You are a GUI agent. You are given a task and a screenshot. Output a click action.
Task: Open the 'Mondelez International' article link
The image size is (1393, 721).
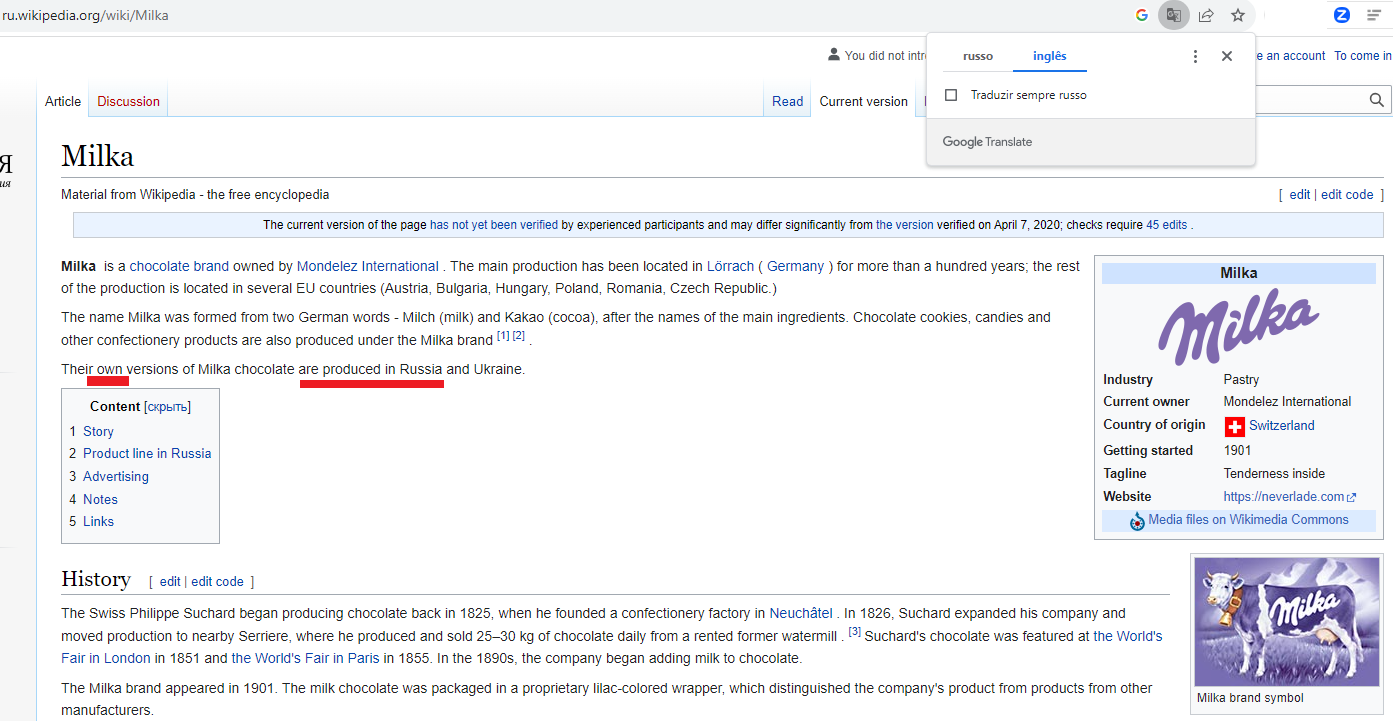coord(367,266)
